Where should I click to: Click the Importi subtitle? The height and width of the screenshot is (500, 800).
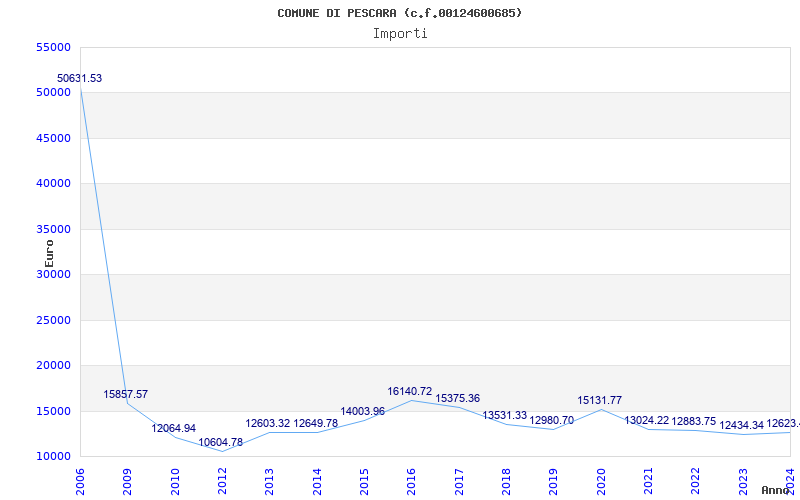(400, 34)
